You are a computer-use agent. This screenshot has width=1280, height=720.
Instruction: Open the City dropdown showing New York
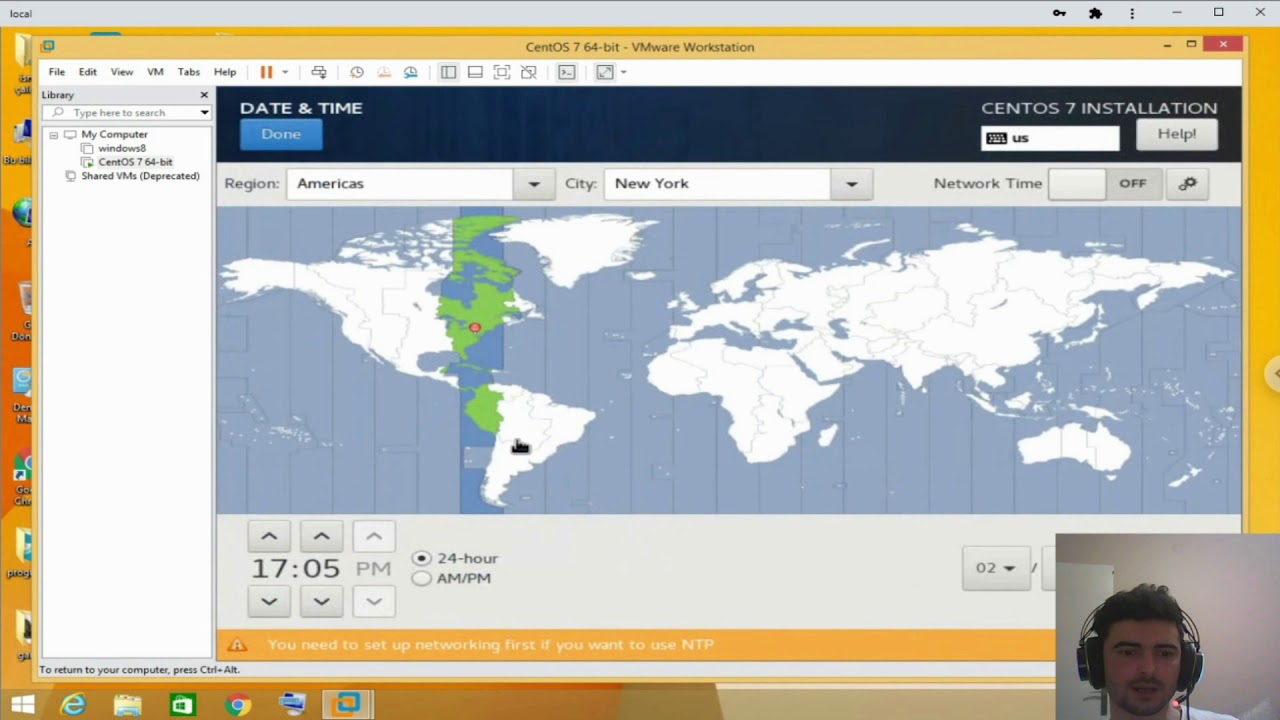coord(738,184)
